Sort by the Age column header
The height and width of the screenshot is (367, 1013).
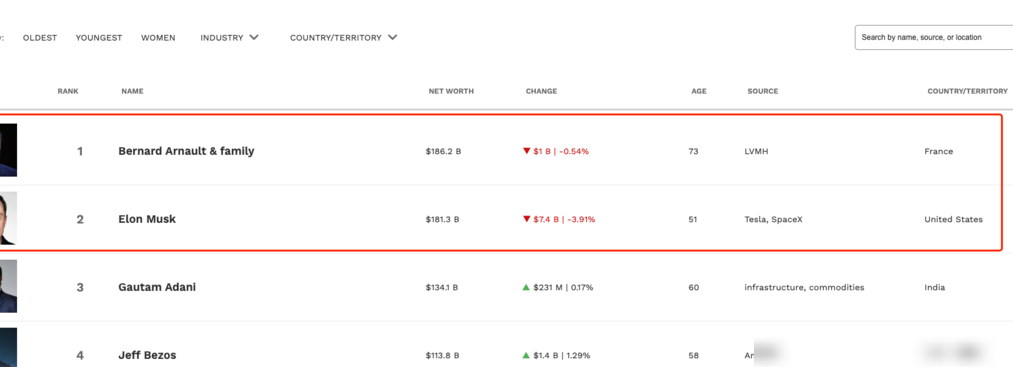[699, 91]
